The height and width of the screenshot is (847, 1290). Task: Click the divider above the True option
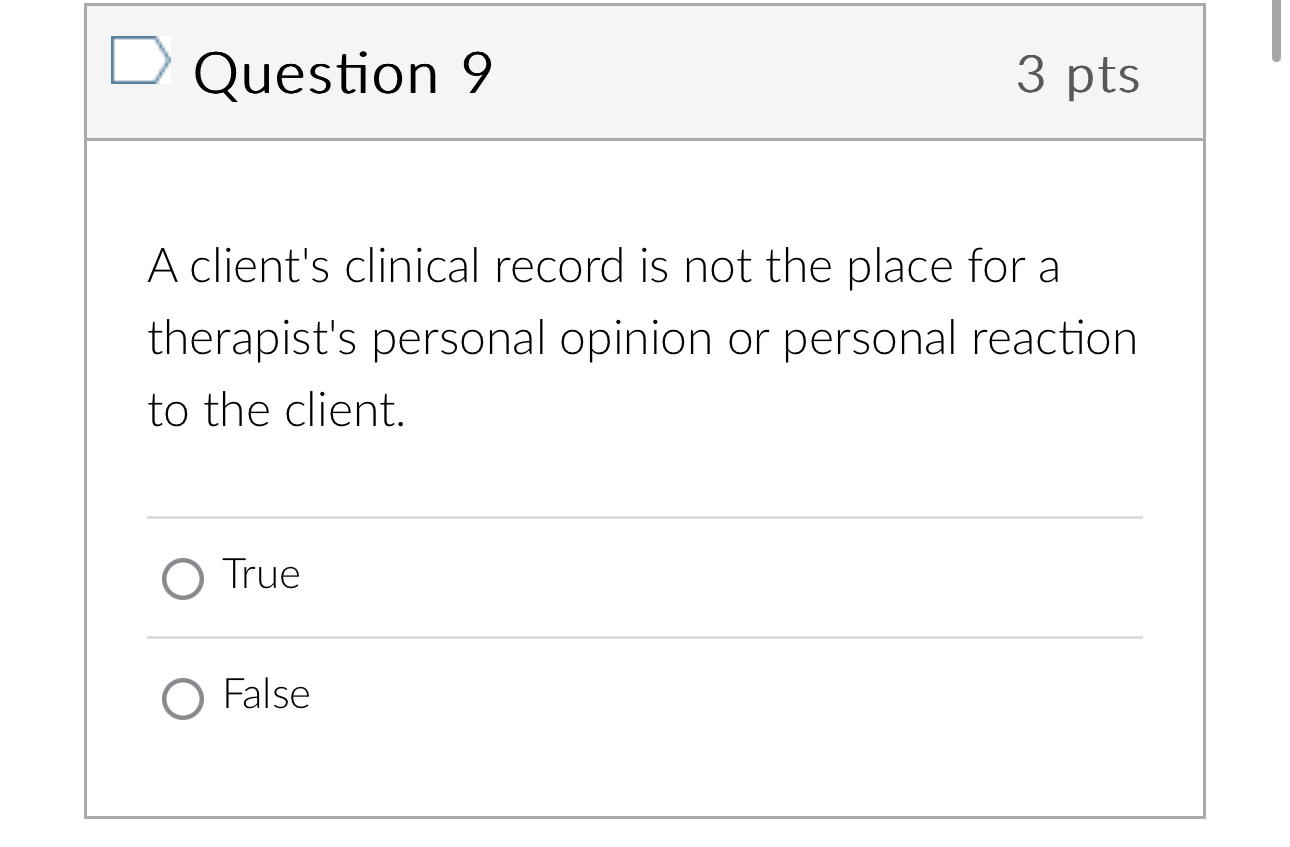(x=645, y=517)
